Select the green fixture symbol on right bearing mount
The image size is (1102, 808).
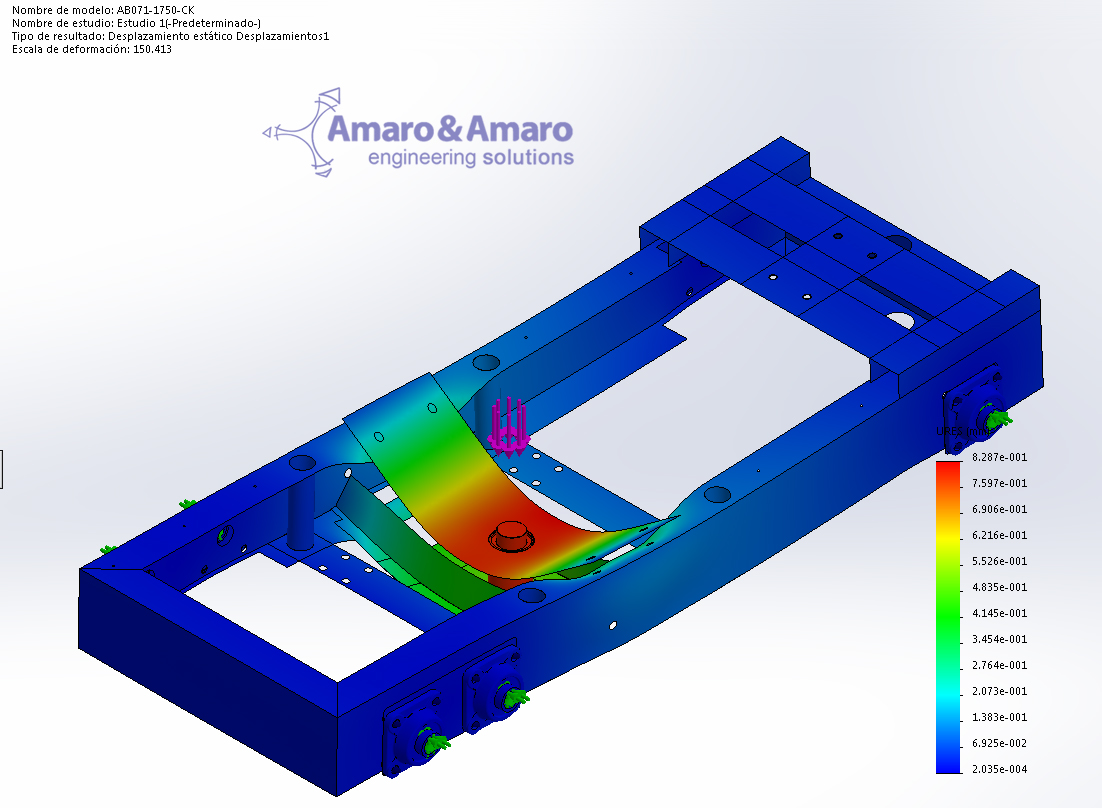pos(996,418)
